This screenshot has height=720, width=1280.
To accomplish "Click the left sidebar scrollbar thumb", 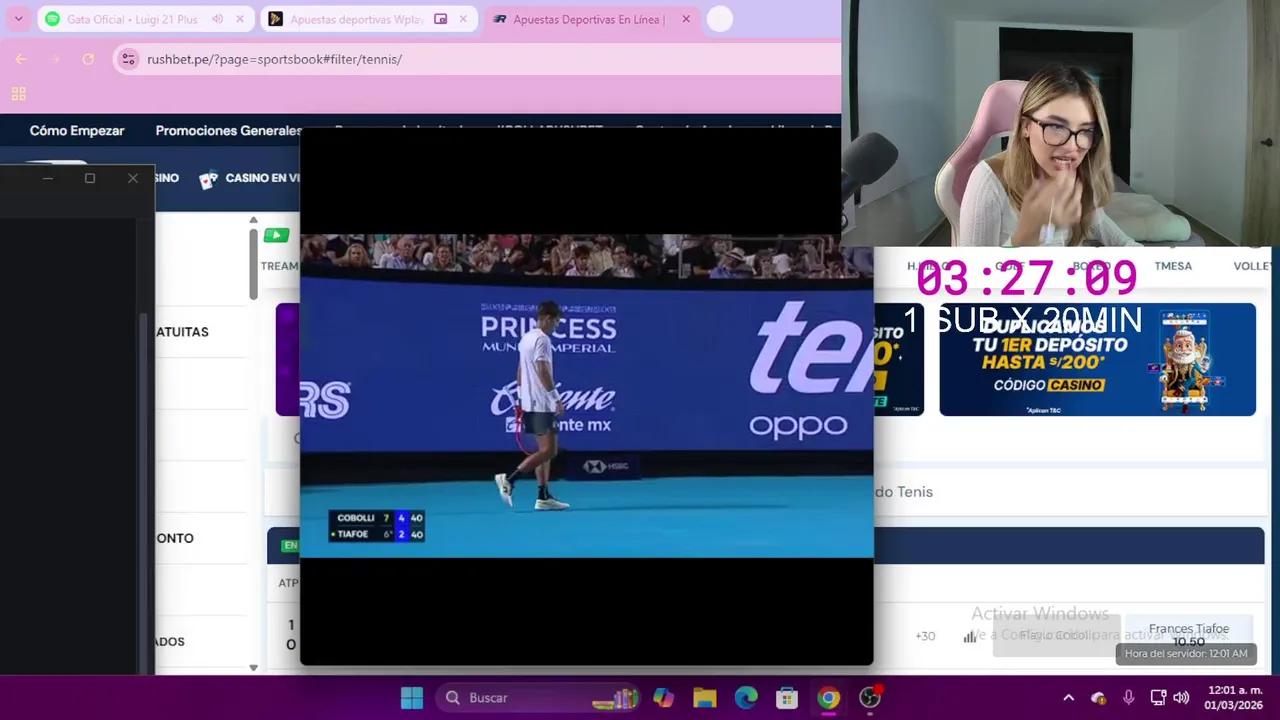I will tap(253, 263).
